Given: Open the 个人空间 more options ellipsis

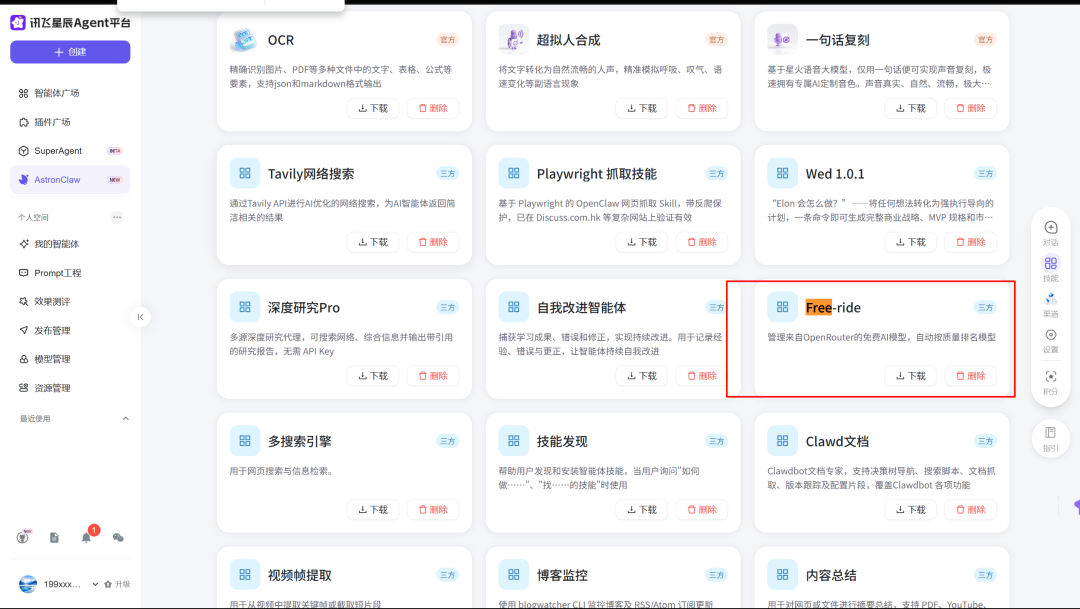Looking at the screenshot, I should [x=117, y=217].
